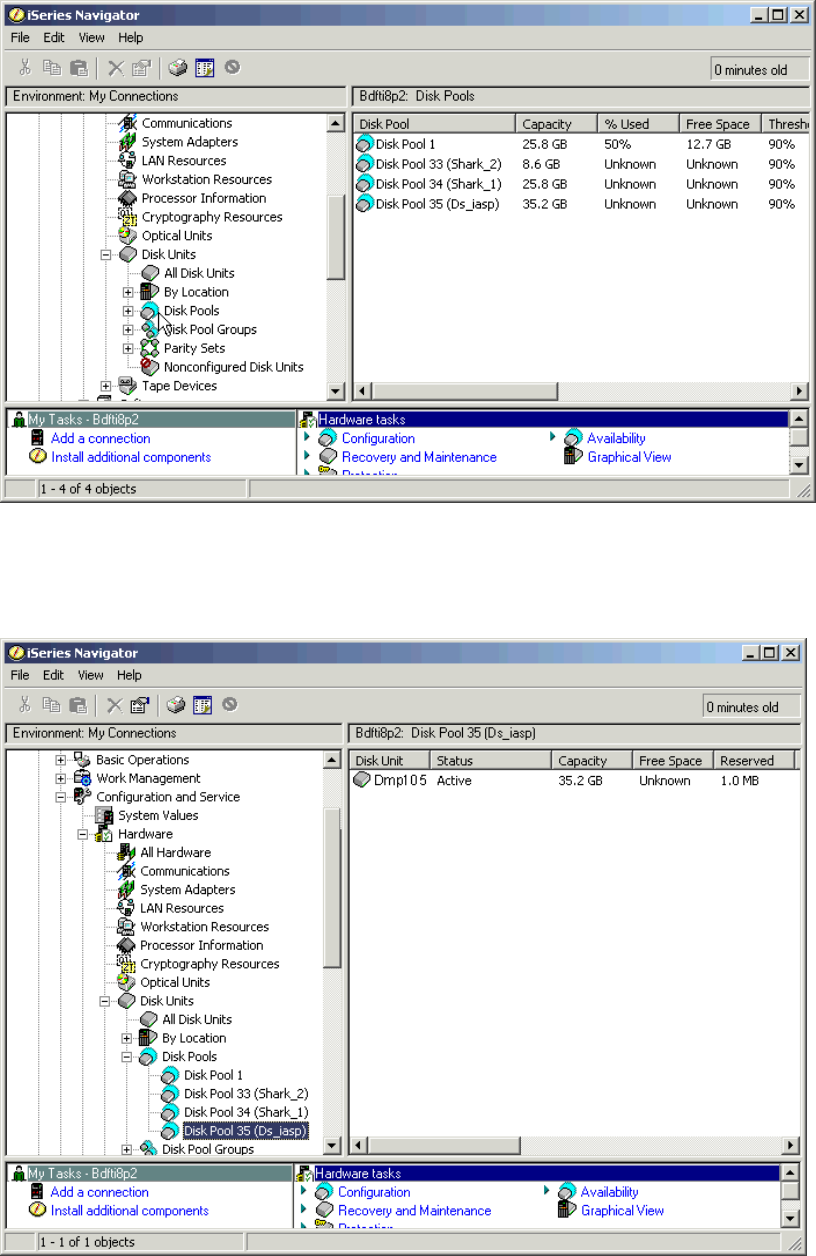Click bottom window tree scrollbar up arrow
Screen dimensions: 816x1256
[x=334, y=760]
